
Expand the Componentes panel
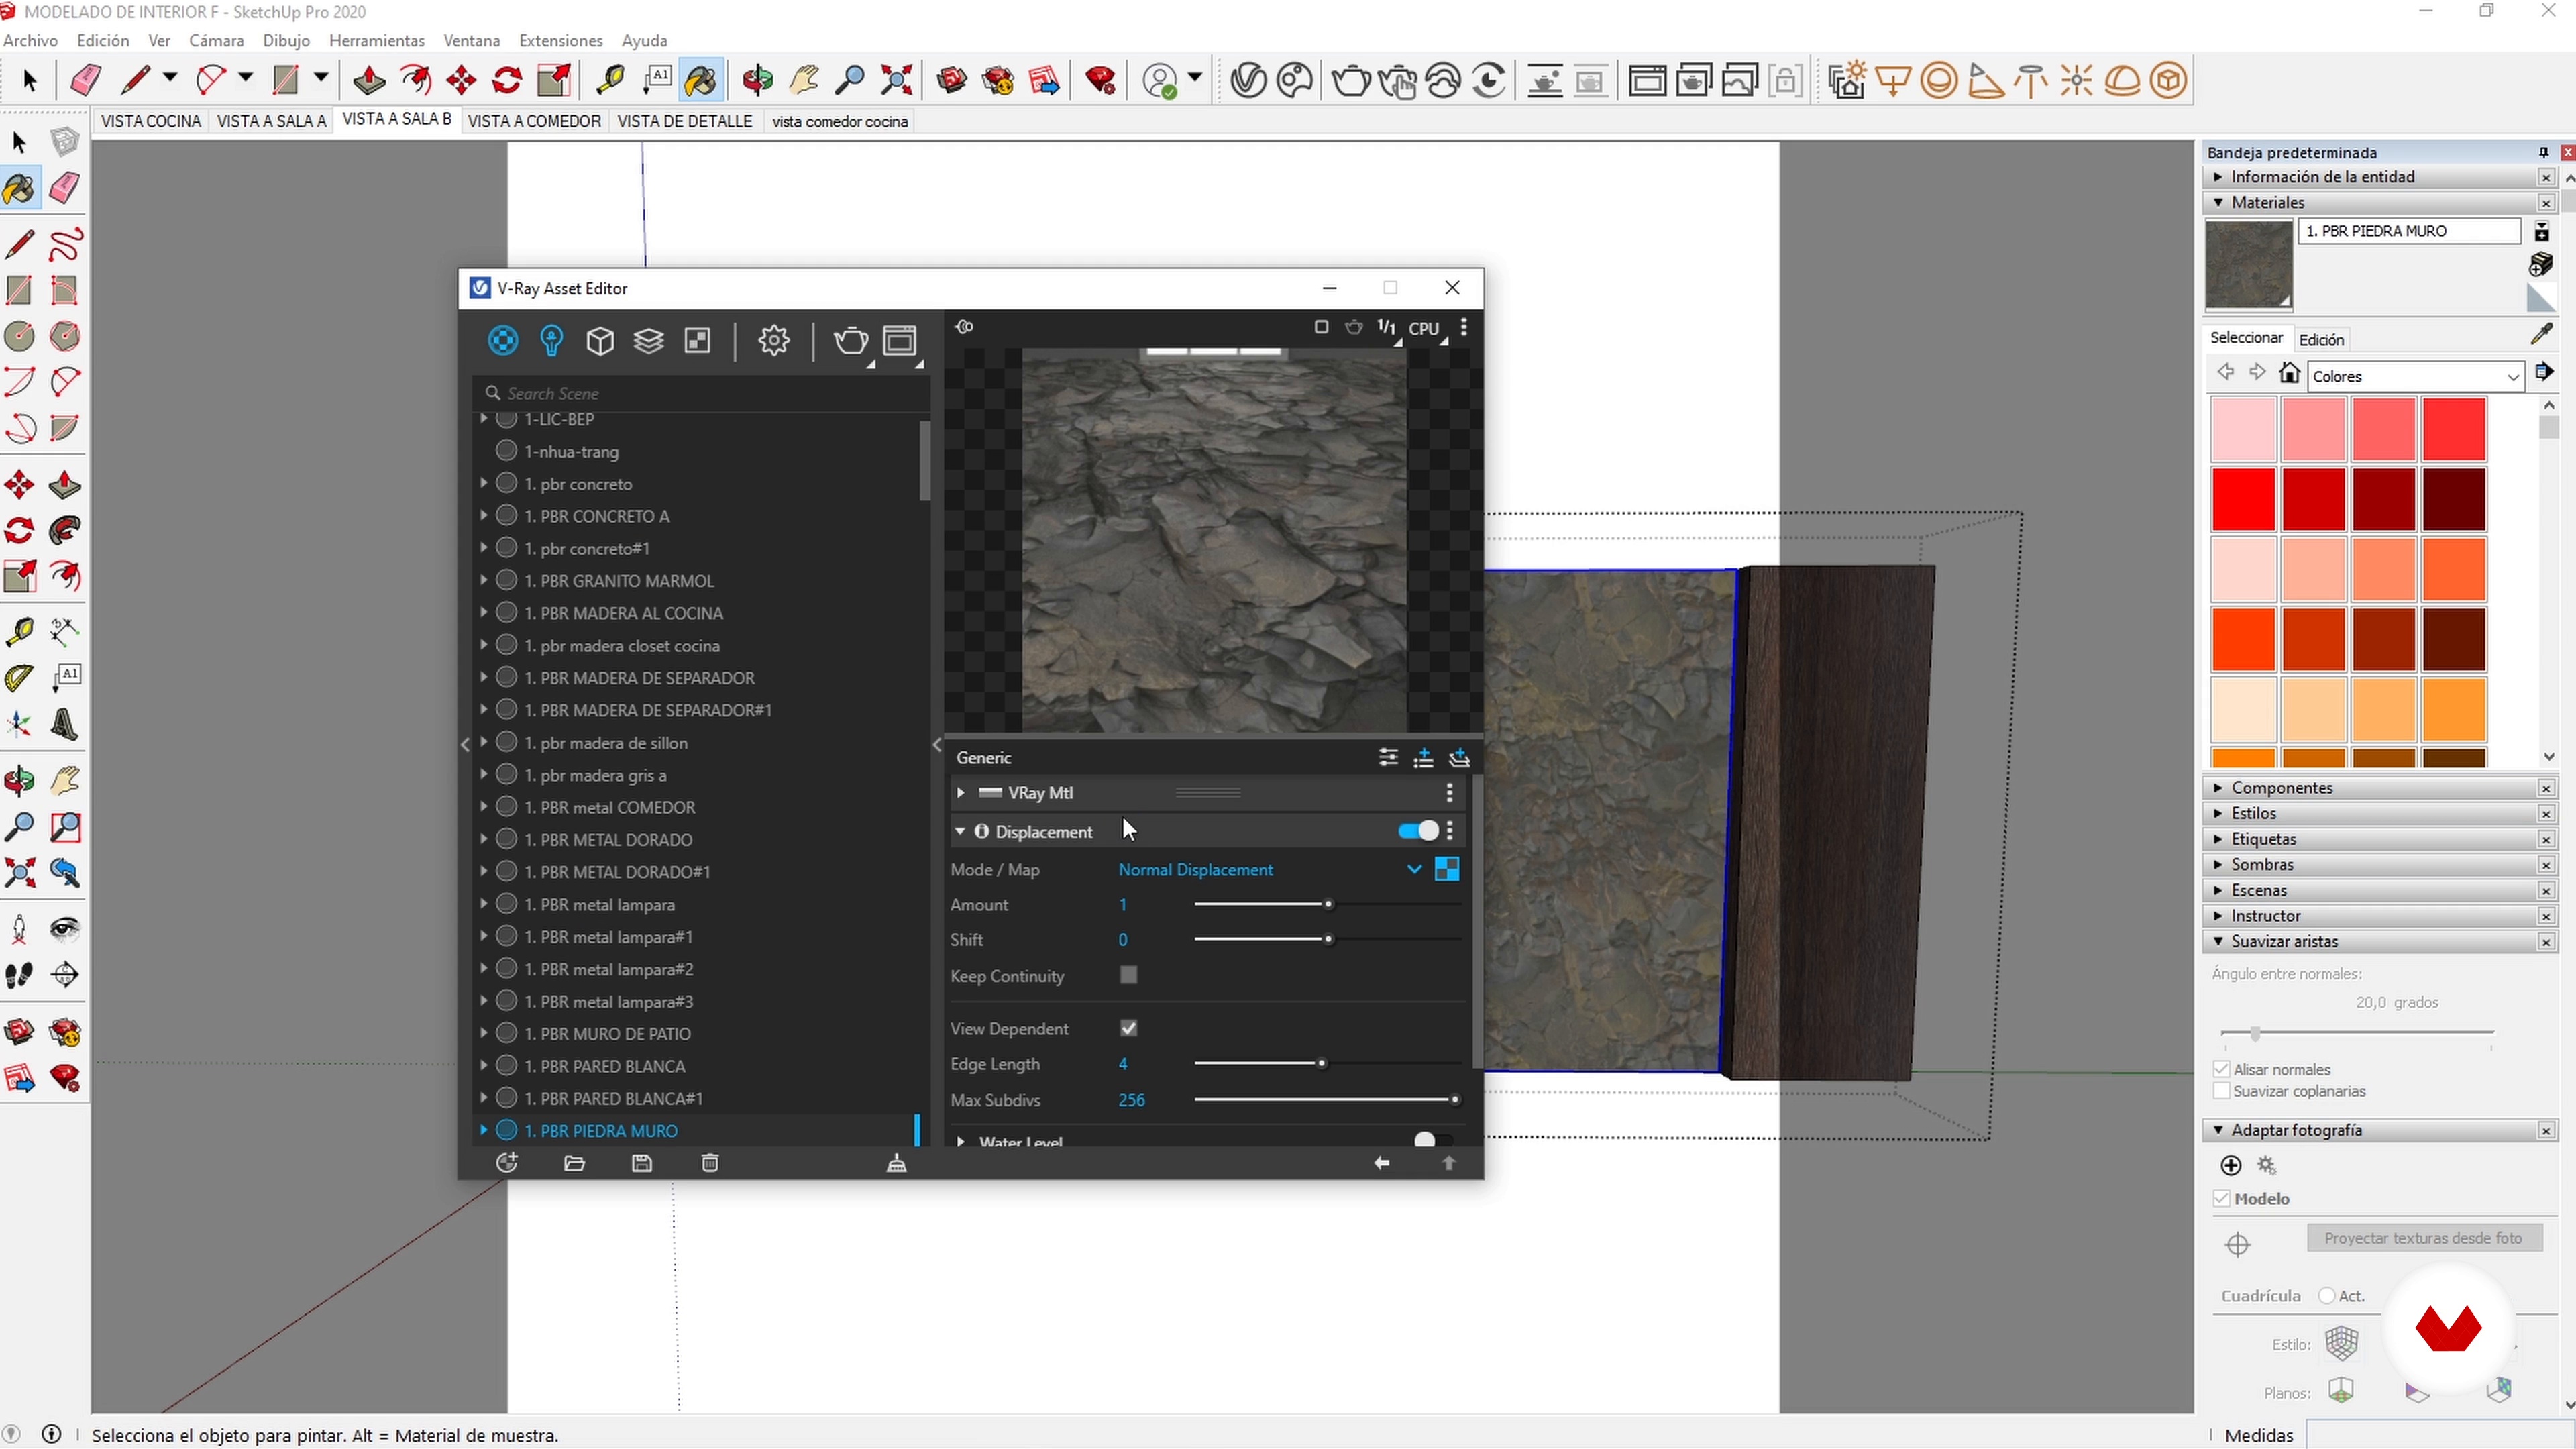click(2219, 787)
